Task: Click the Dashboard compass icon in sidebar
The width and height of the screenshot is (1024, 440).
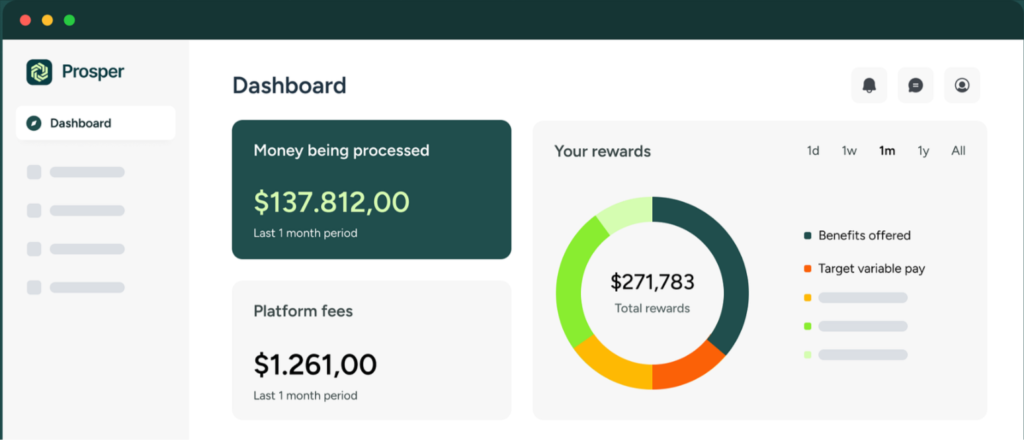Action: [33, 123]
